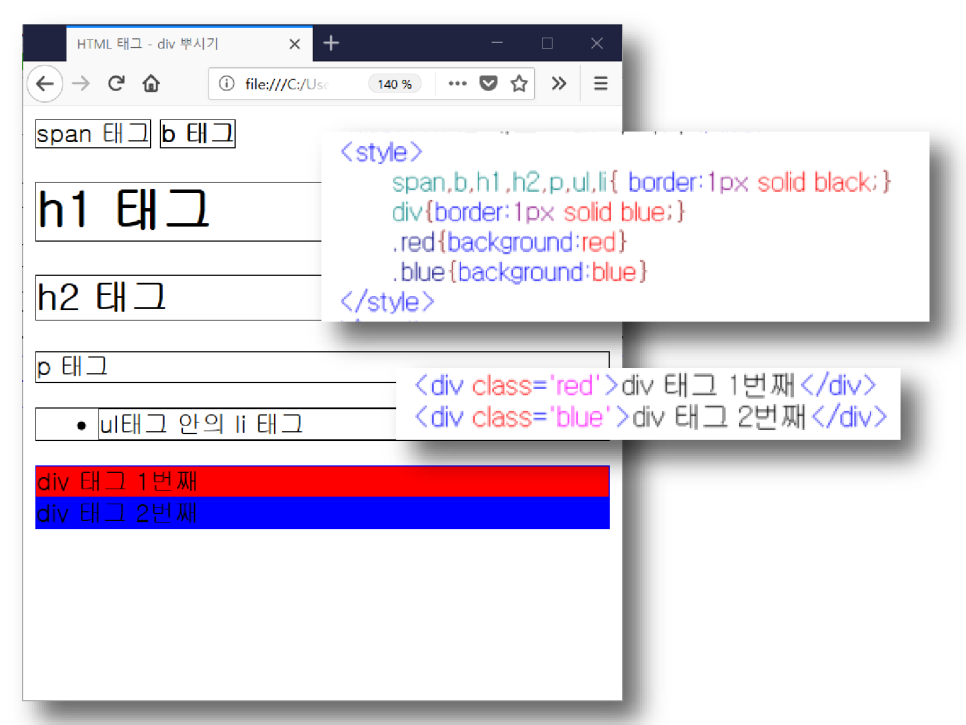966x725 pixels.
Task: Close the browser window
Action: (x=596, y=43)
